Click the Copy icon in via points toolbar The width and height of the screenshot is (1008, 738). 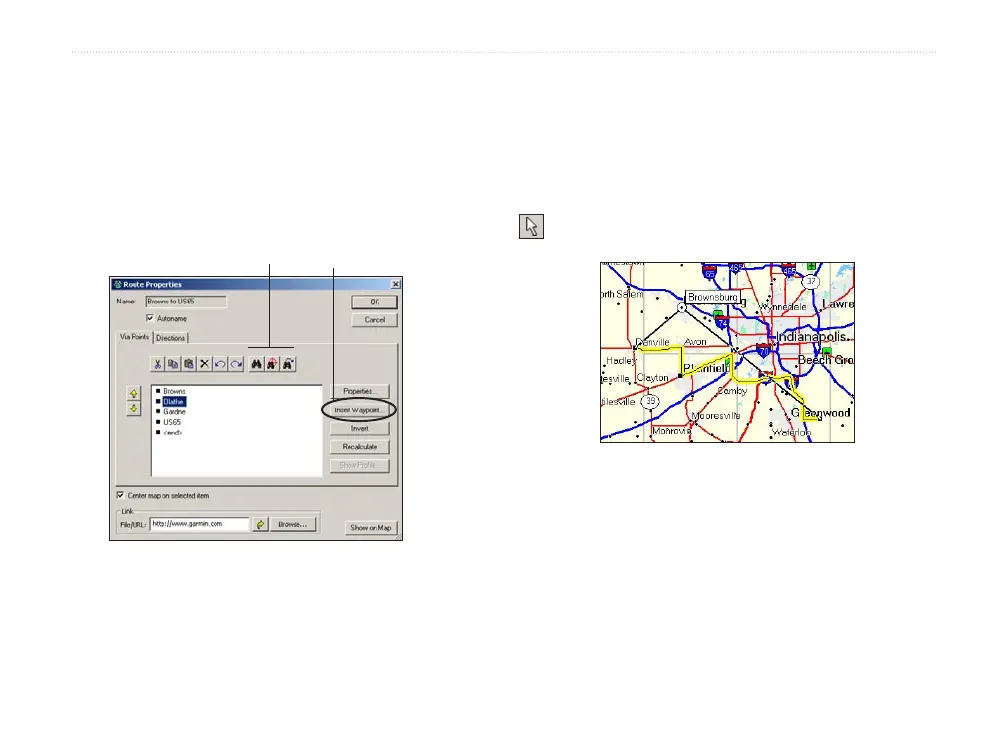[173, 364]
